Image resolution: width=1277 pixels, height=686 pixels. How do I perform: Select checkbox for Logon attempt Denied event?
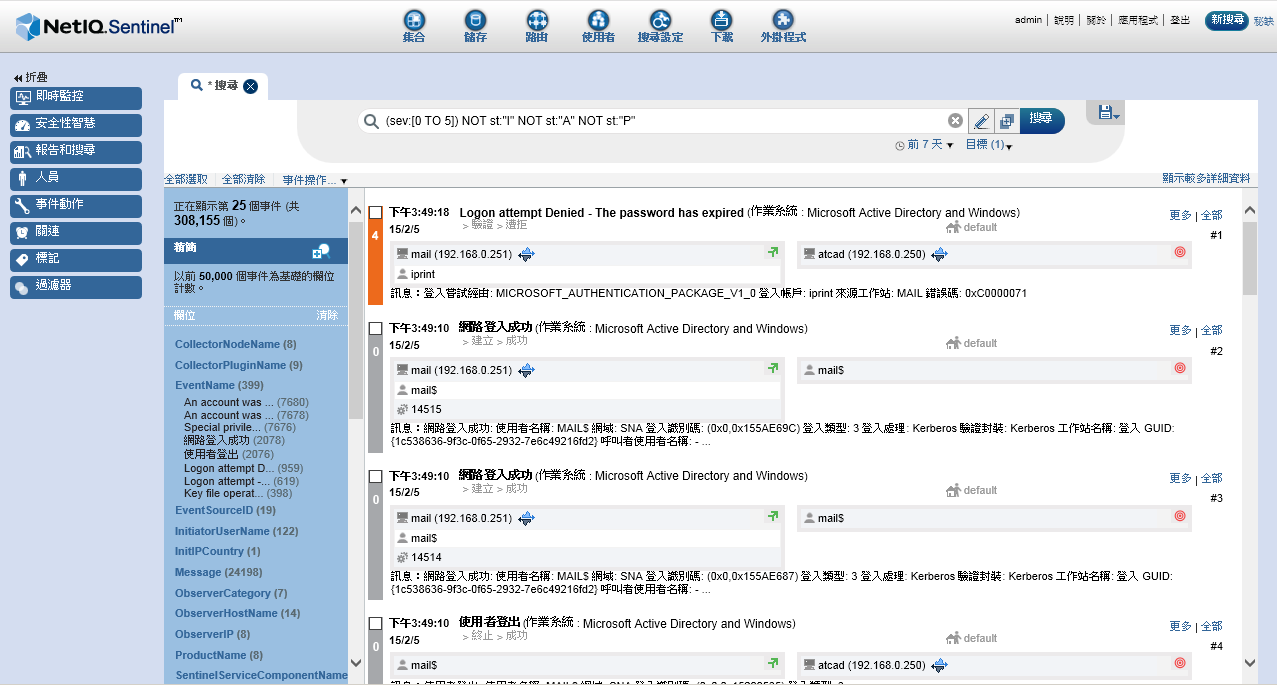click(x=376, y=213)
